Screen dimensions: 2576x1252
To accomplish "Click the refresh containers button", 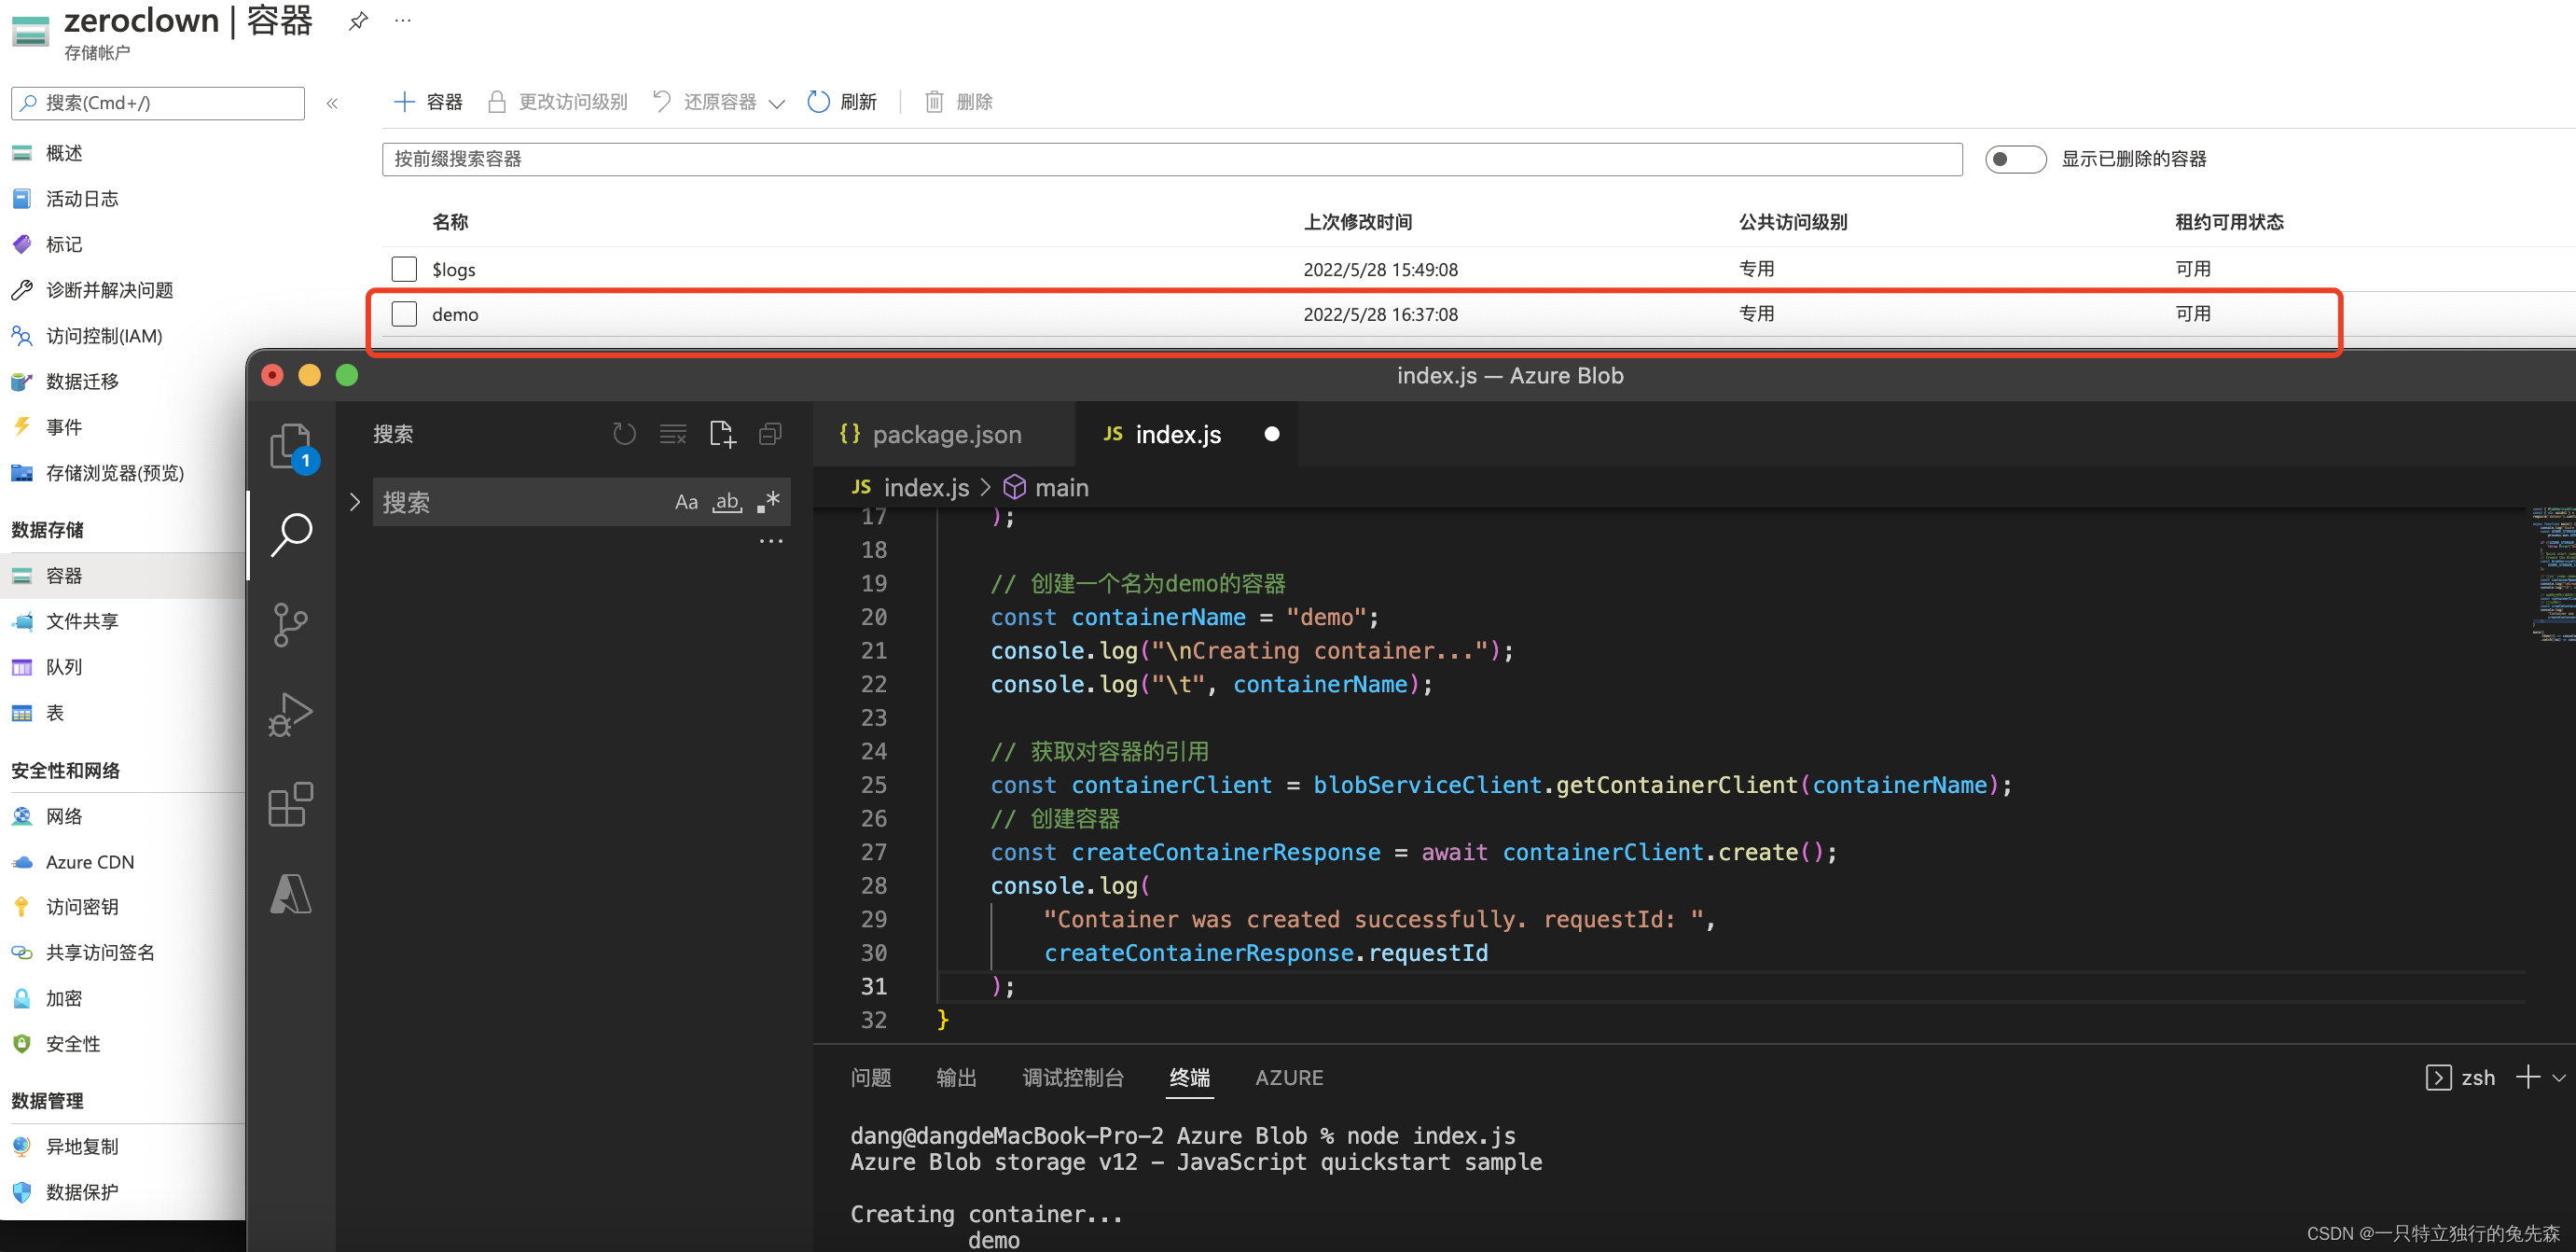I will click(842, 102).
